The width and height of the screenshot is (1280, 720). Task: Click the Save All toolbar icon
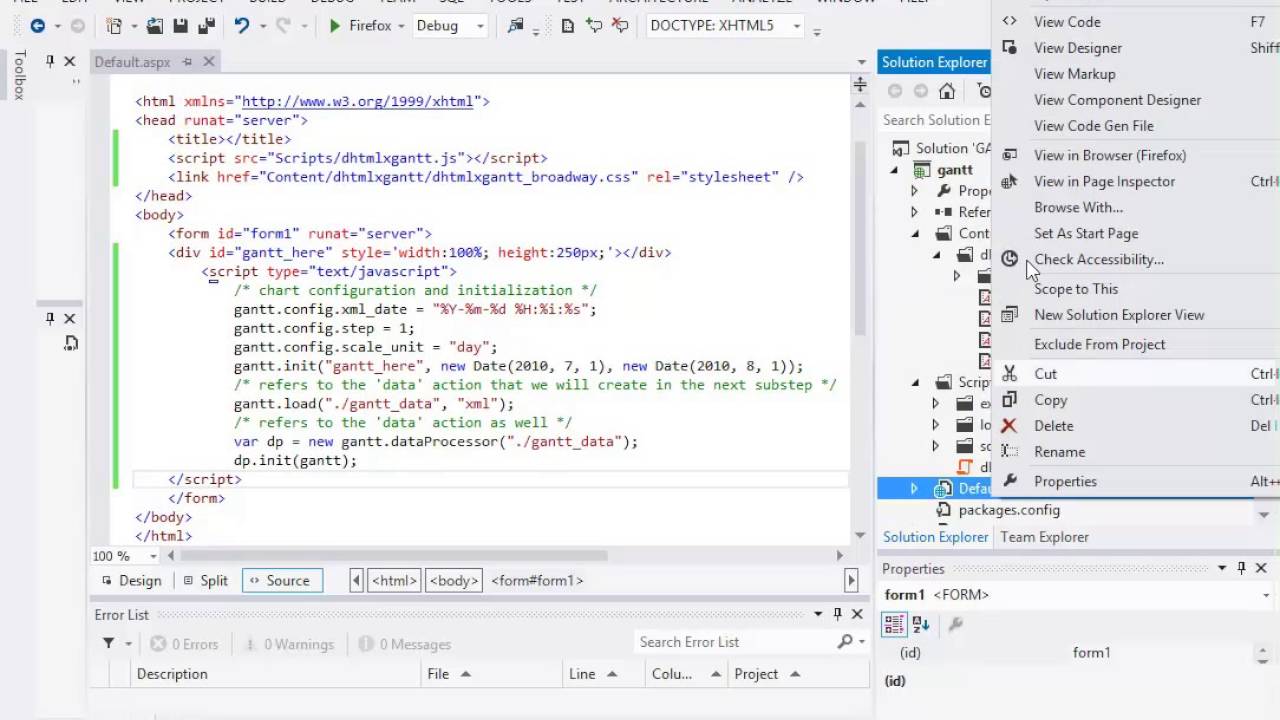[205, 26]
